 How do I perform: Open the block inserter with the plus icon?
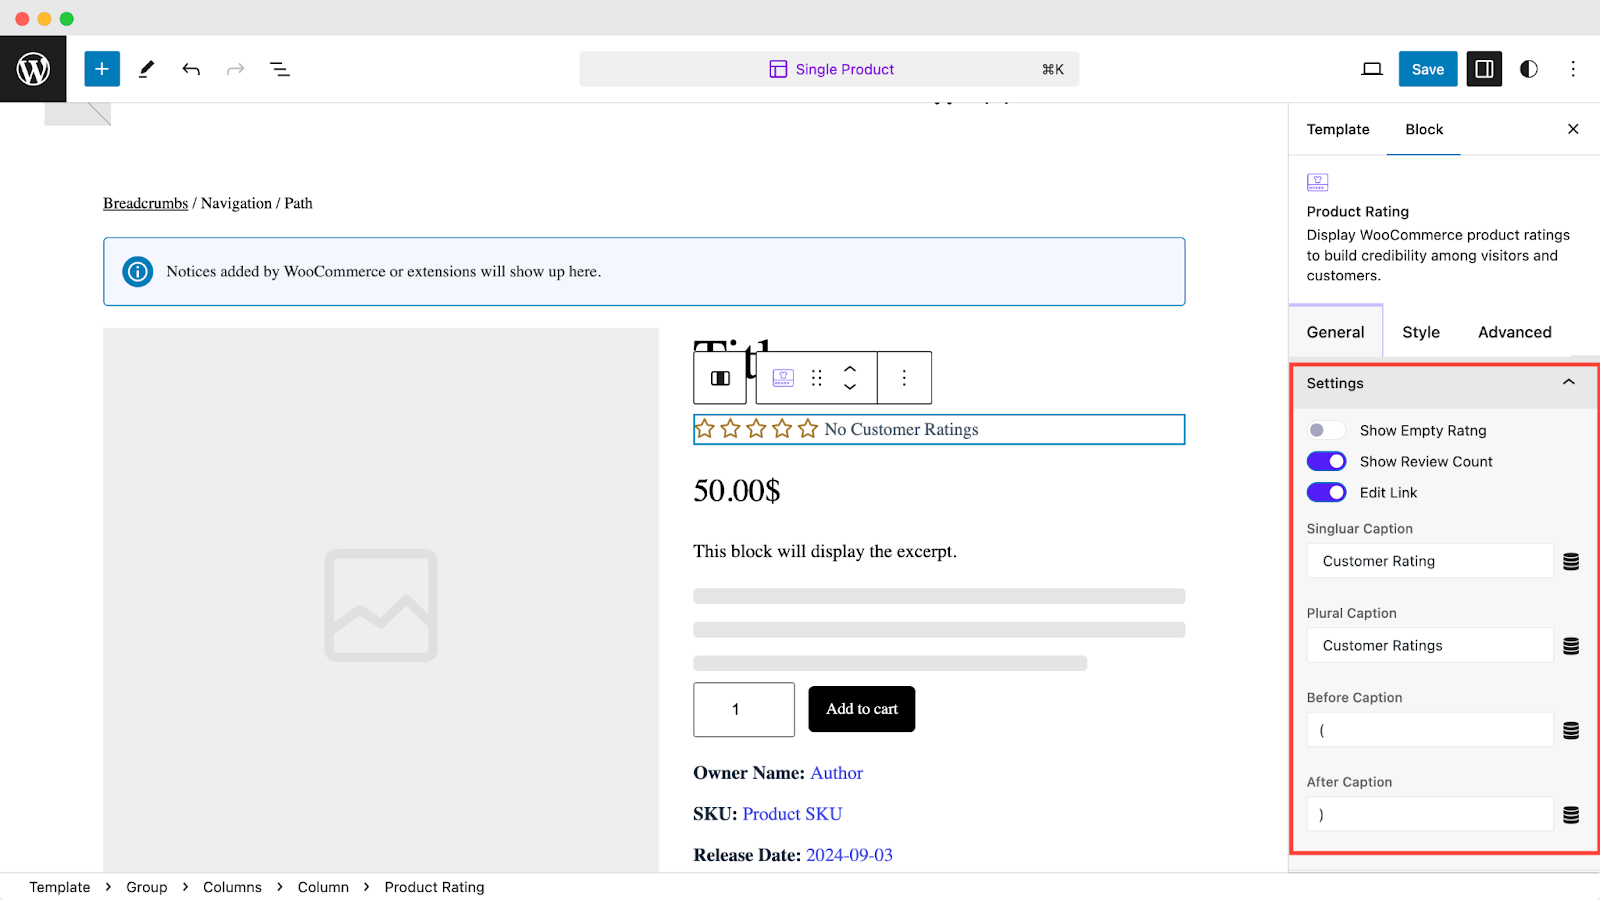click(x=101, y=68)
